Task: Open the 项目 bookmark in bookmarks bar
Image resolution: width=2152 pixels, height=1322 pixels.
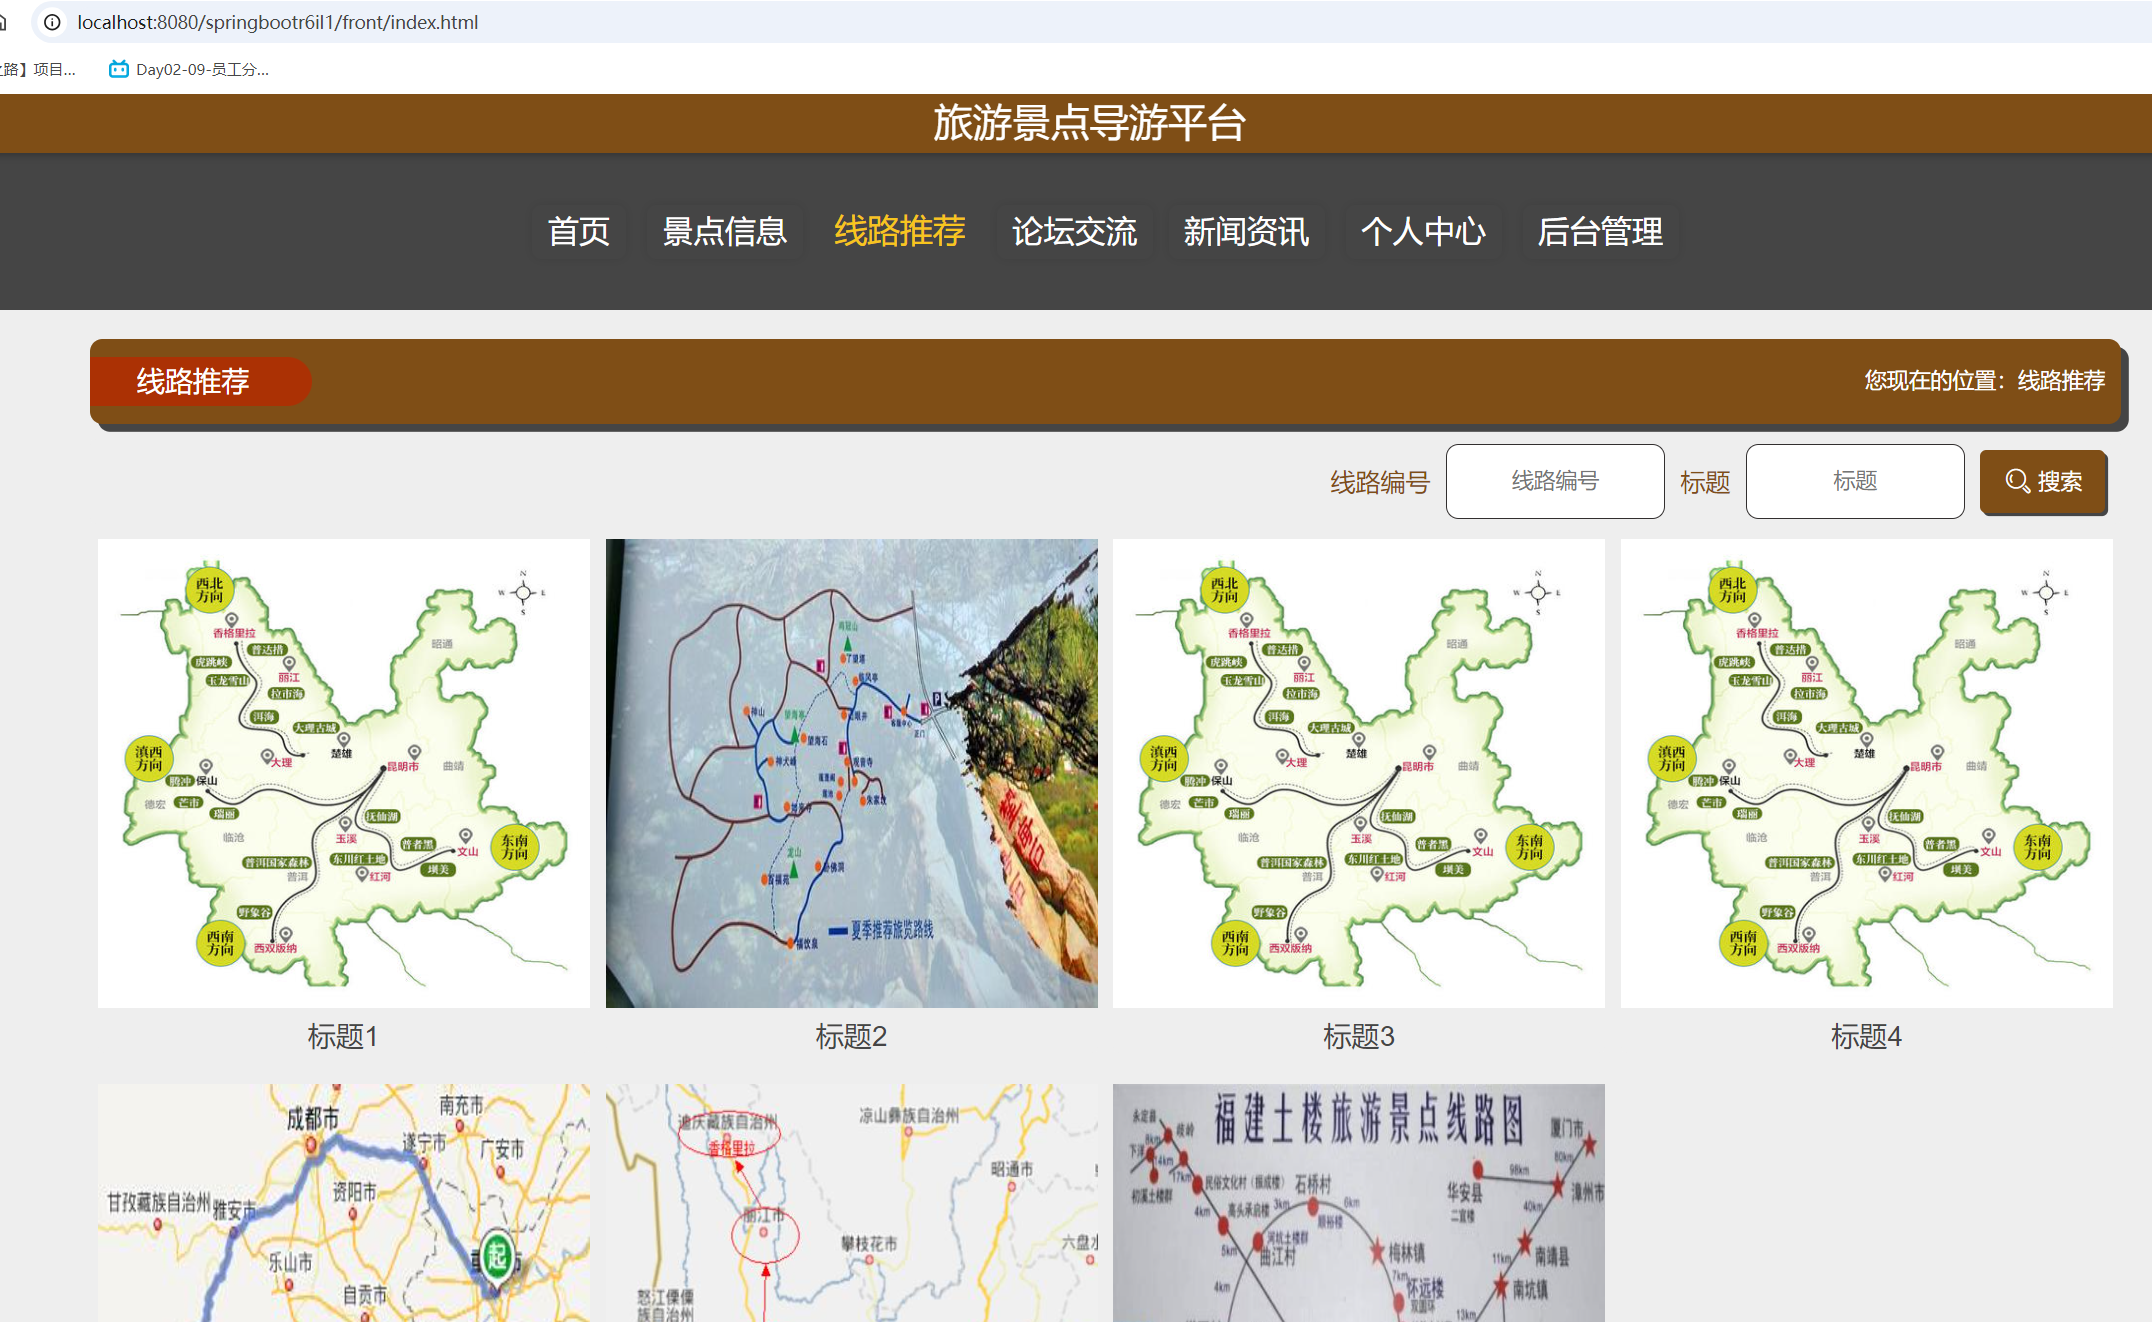Action: (37, 68)
